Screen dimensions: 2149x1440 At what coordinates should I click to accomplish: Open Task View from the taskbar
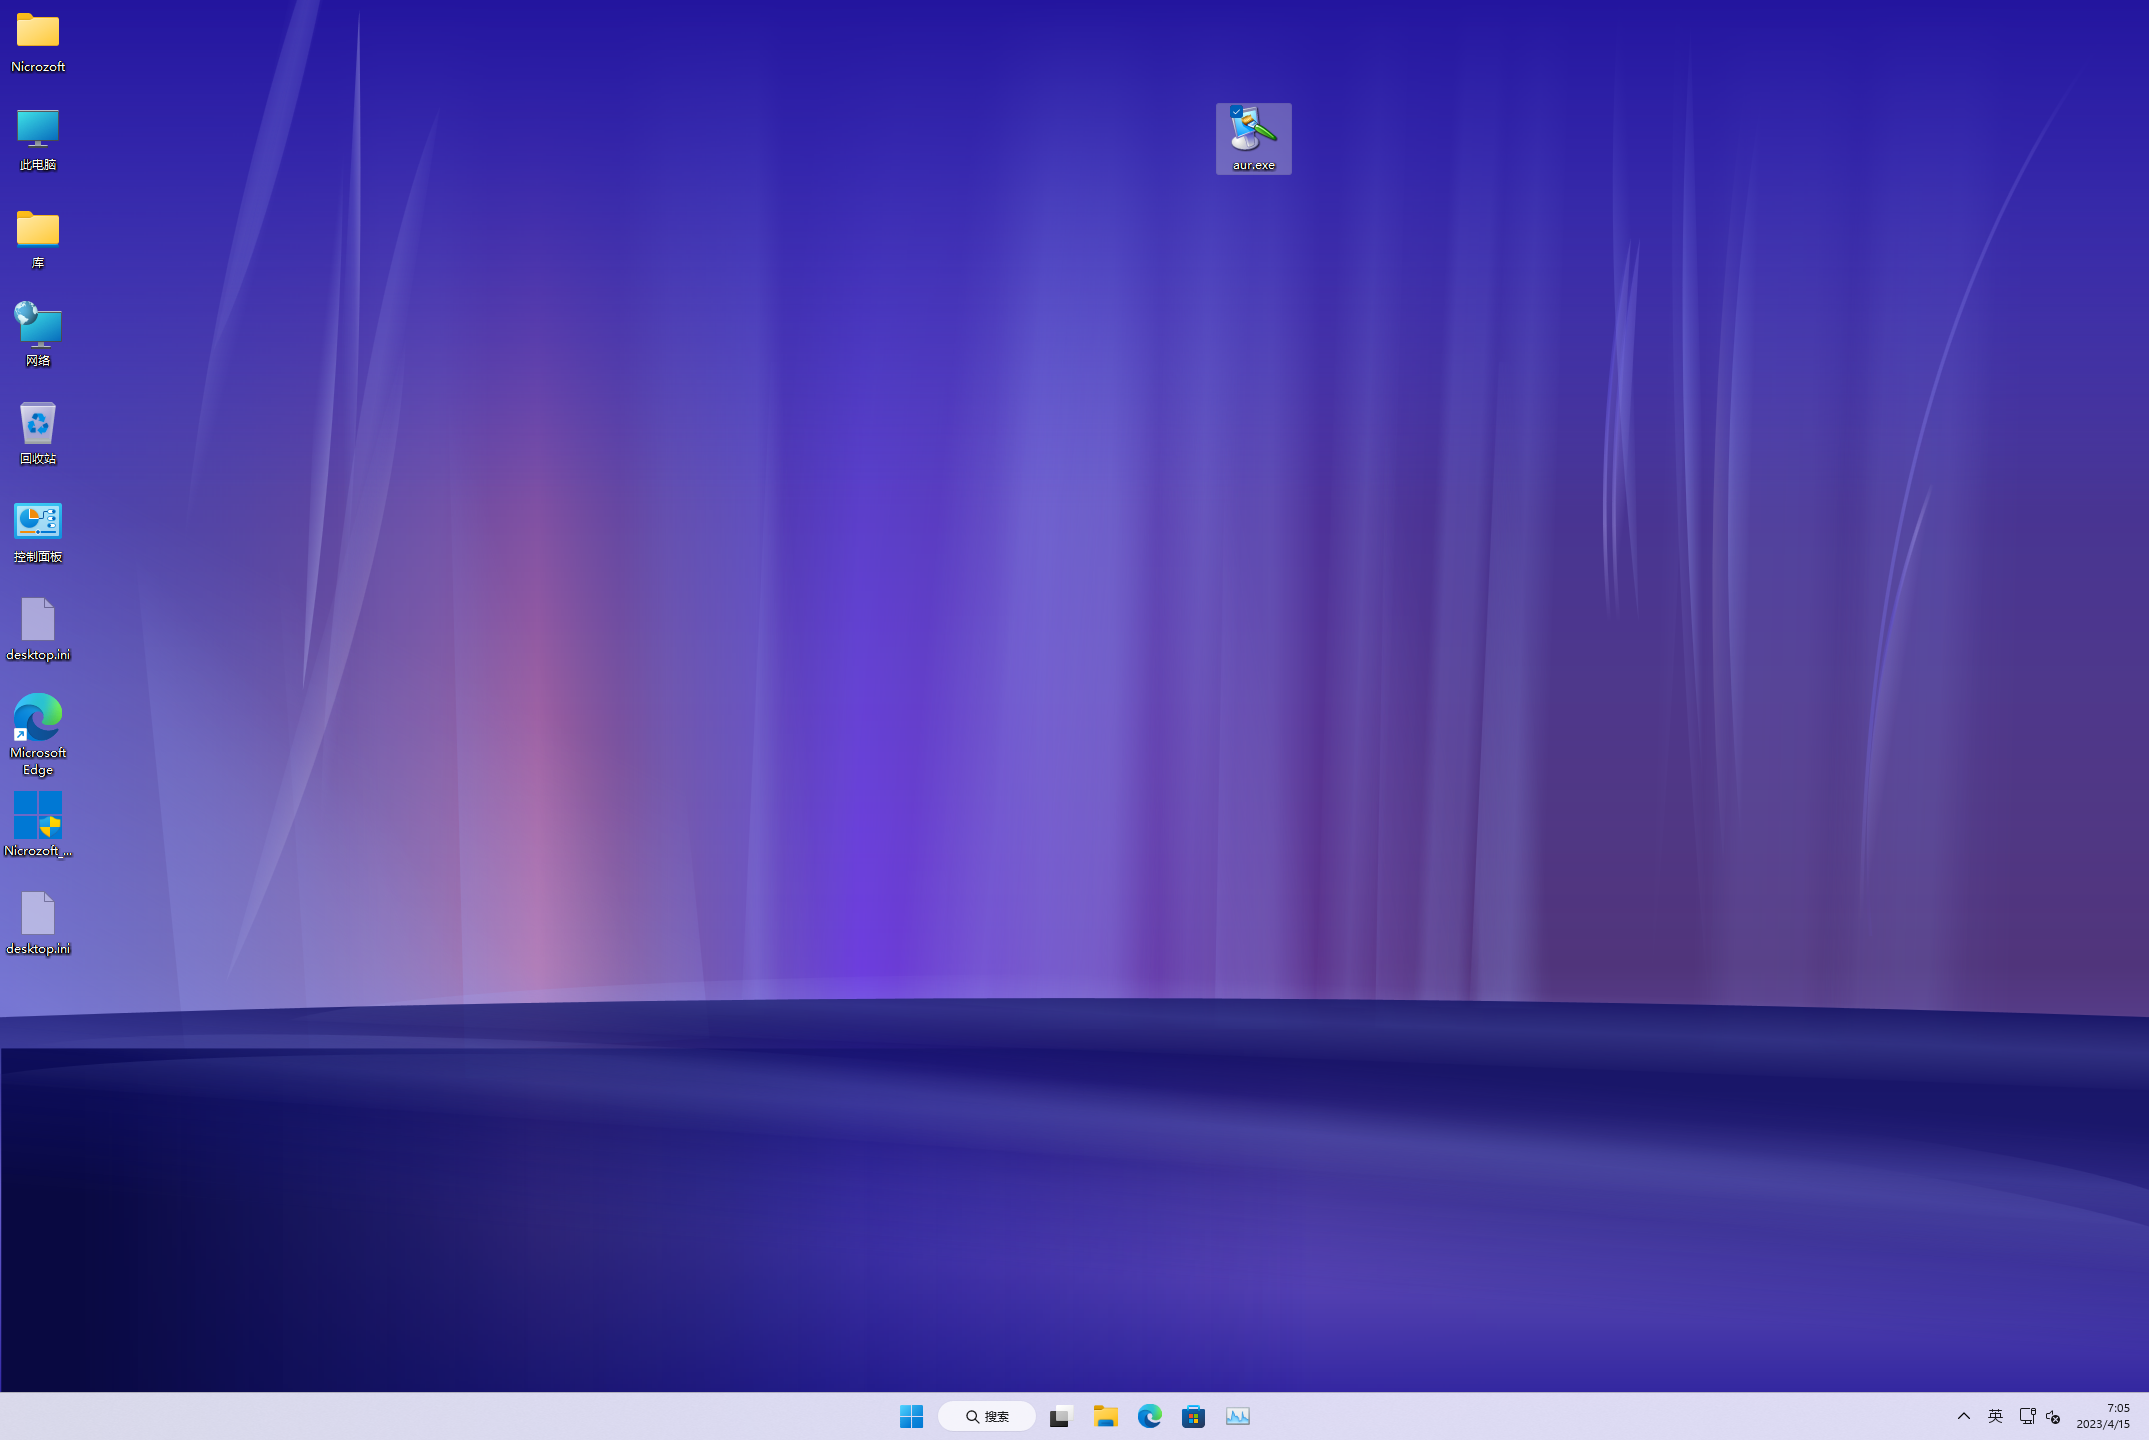coord(1060,1416)
